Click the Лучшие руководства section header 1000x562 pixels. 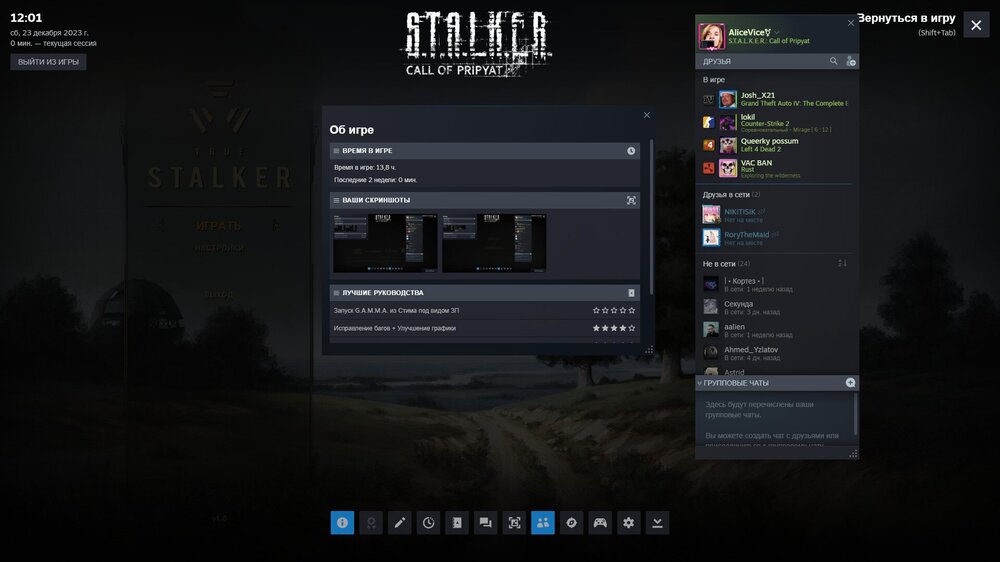(x=485, y=293)
